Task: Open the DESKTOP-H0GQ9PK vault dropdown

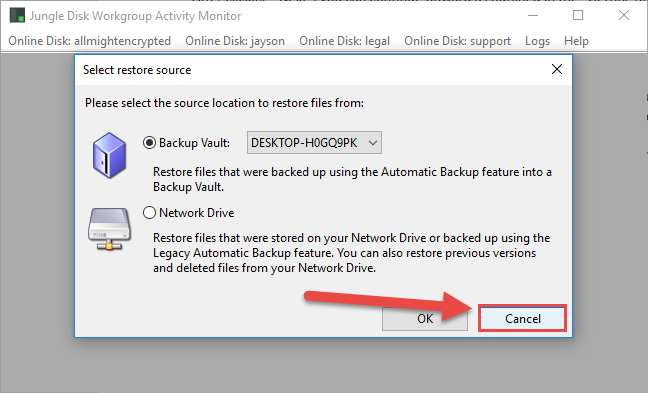Action: pyautogui.click(x=314, y=143)
